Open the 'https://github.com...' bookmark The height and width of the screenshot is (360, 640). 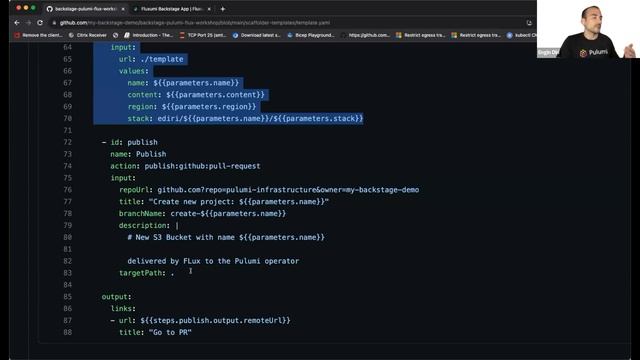pyautogui.click(x=365, y=36)
